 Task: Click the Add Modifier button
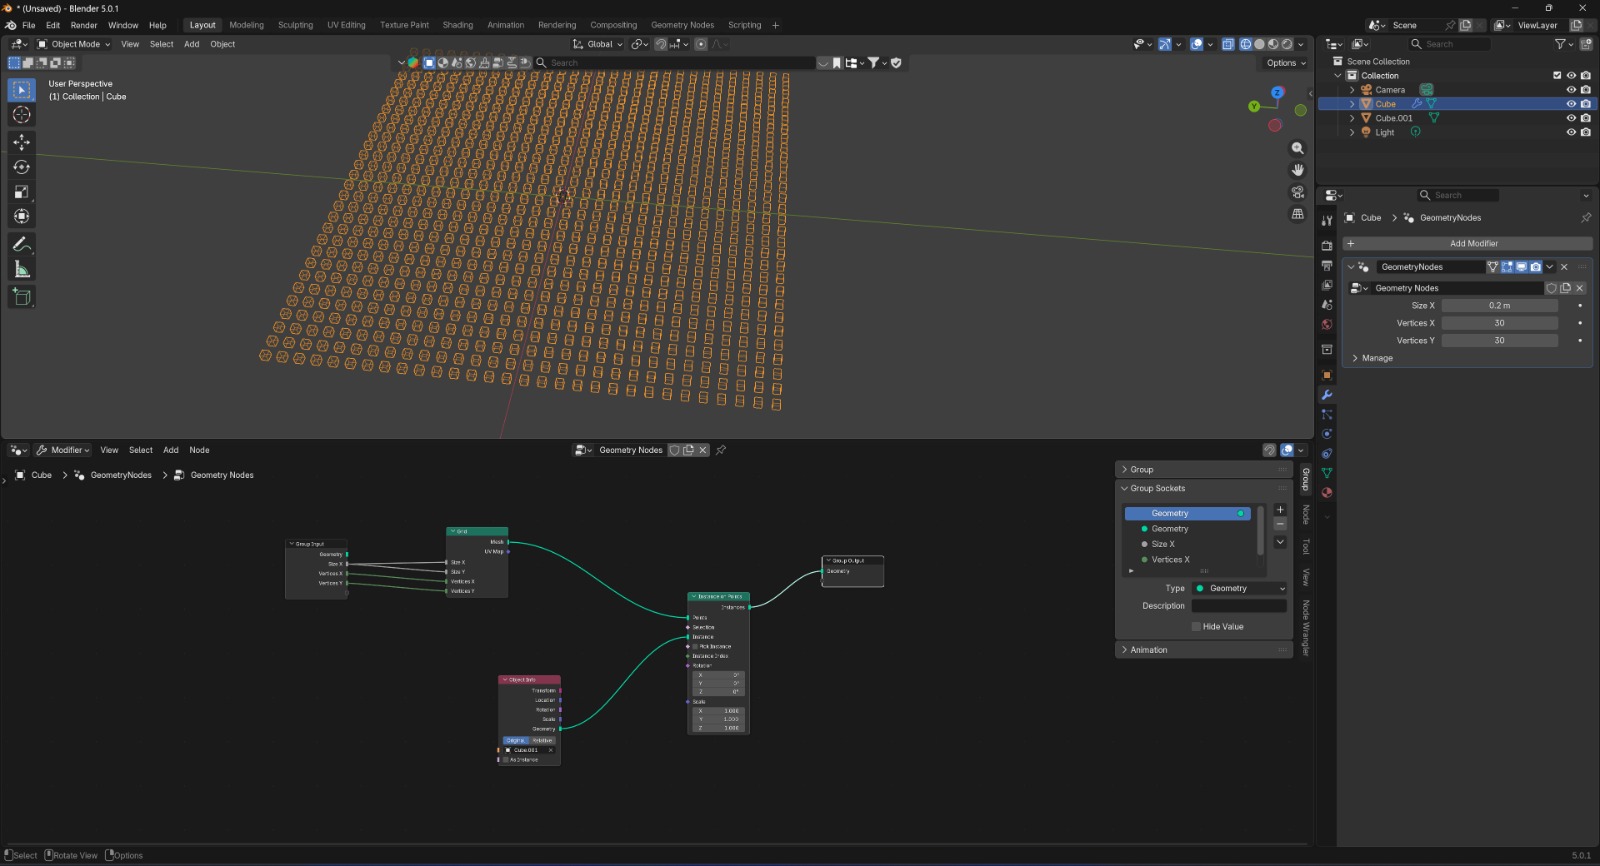[1473, 243]
